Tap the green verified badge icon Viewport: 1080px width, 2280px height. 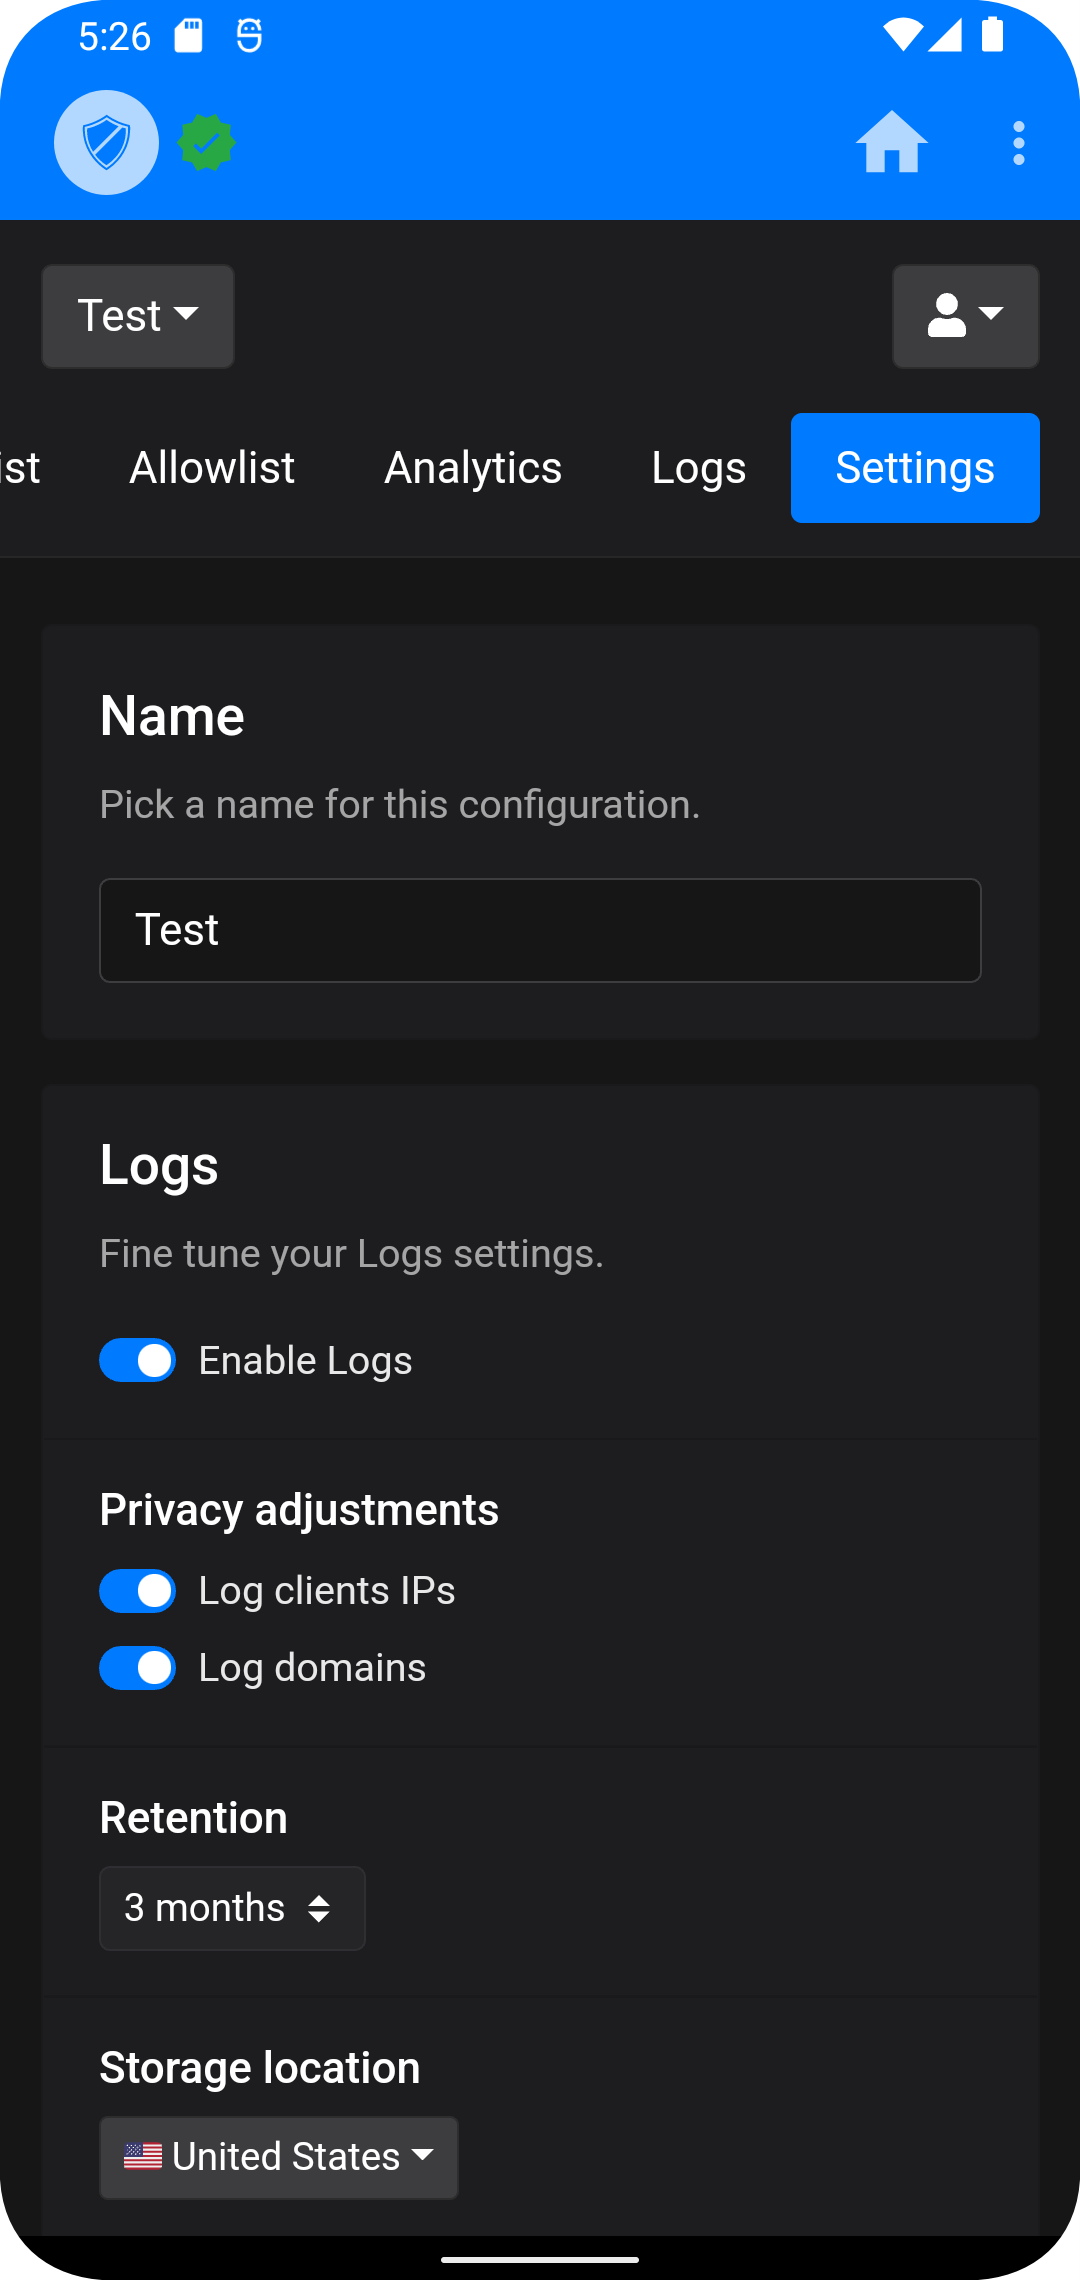tap(206, 143)
